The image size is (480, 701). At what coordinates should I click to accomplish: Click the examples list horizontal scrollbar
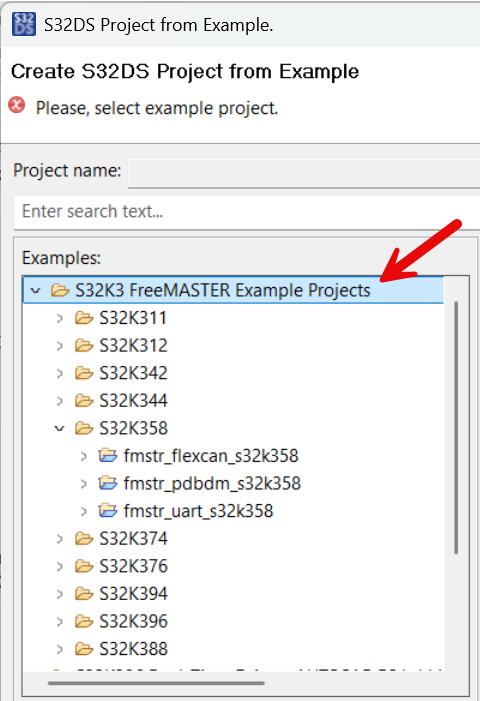156,683
